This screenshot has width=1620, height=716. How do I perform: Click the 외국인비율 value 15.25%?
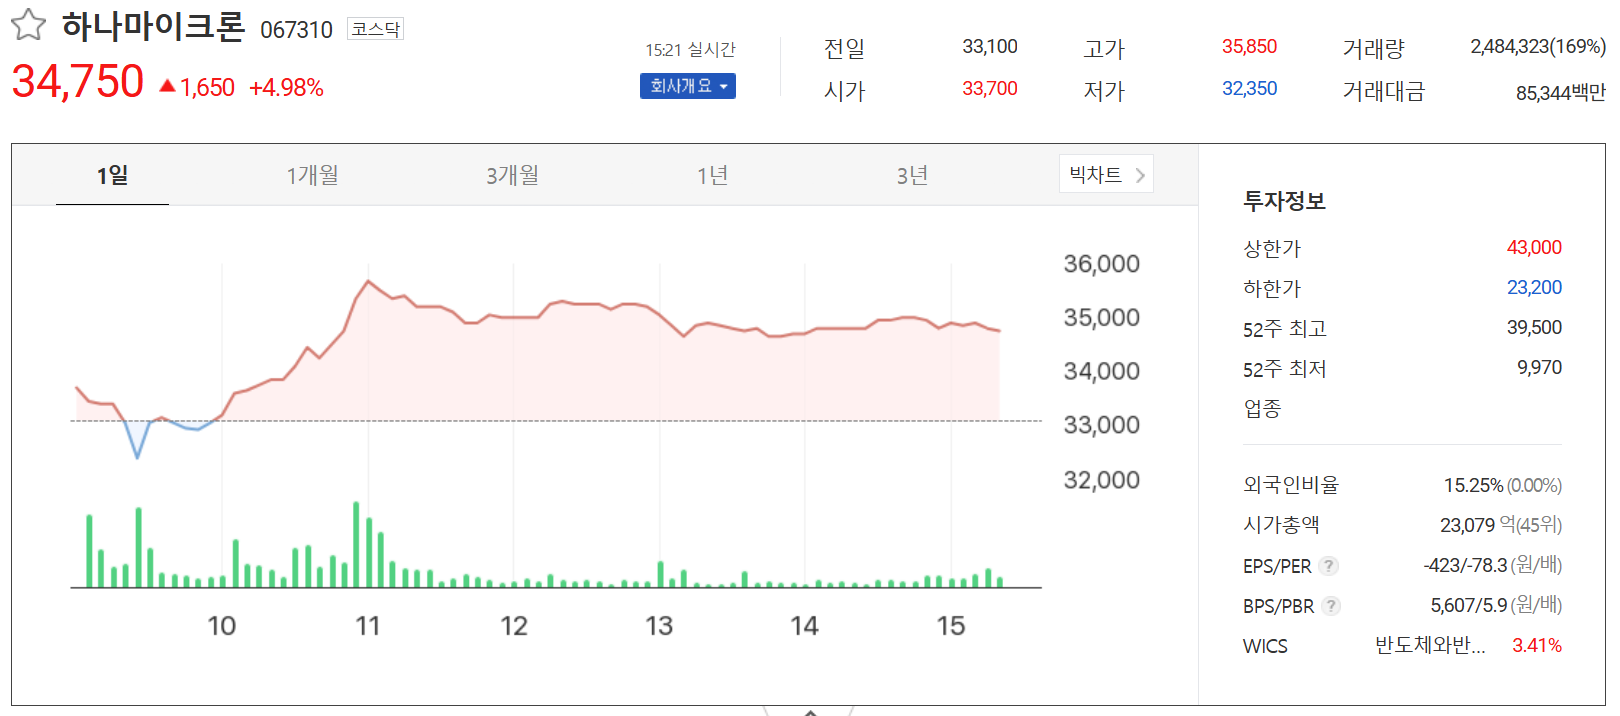(x=1473, y=486)
